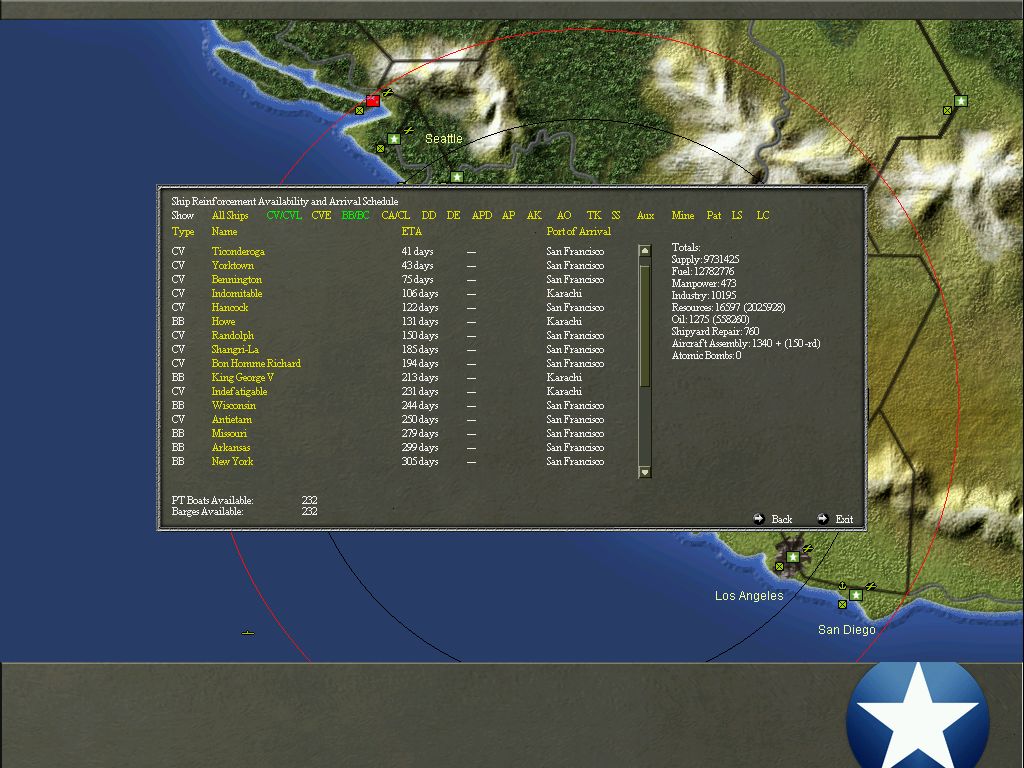This screenshot has height=768, width=1024.
Task: Select the base star icon south of Seattle
Action: [x=457, y=177]
